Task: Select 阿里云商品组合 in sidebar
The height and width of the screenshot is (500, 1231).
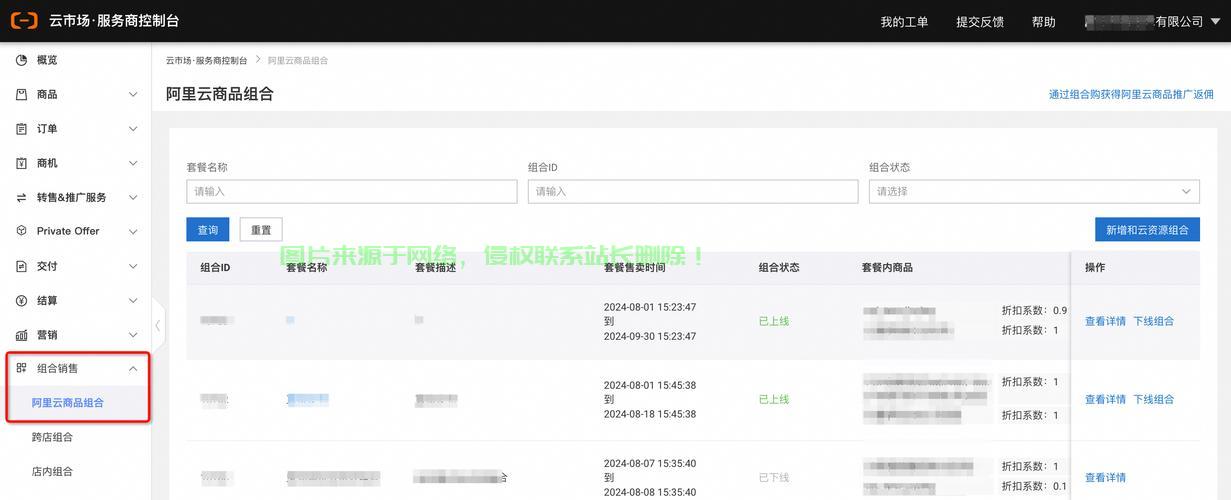Action: click(x=68, y=403)
